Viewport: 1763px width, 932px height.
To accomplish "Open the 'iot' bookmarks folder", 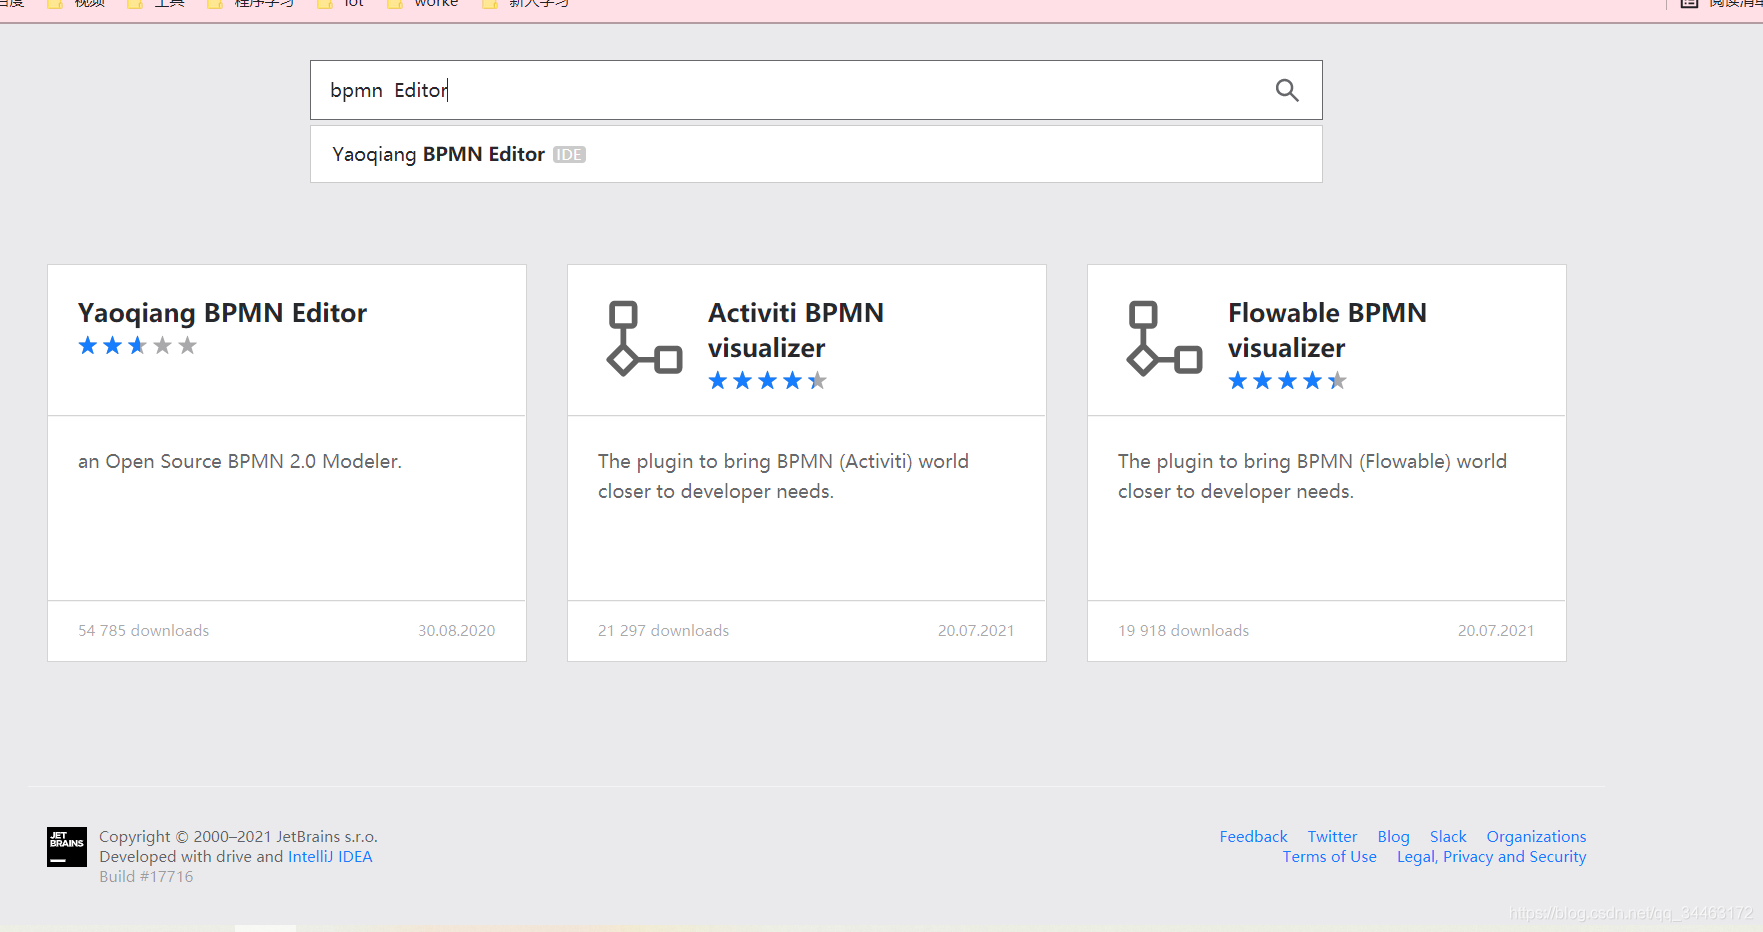I will (x=341, y=4).
